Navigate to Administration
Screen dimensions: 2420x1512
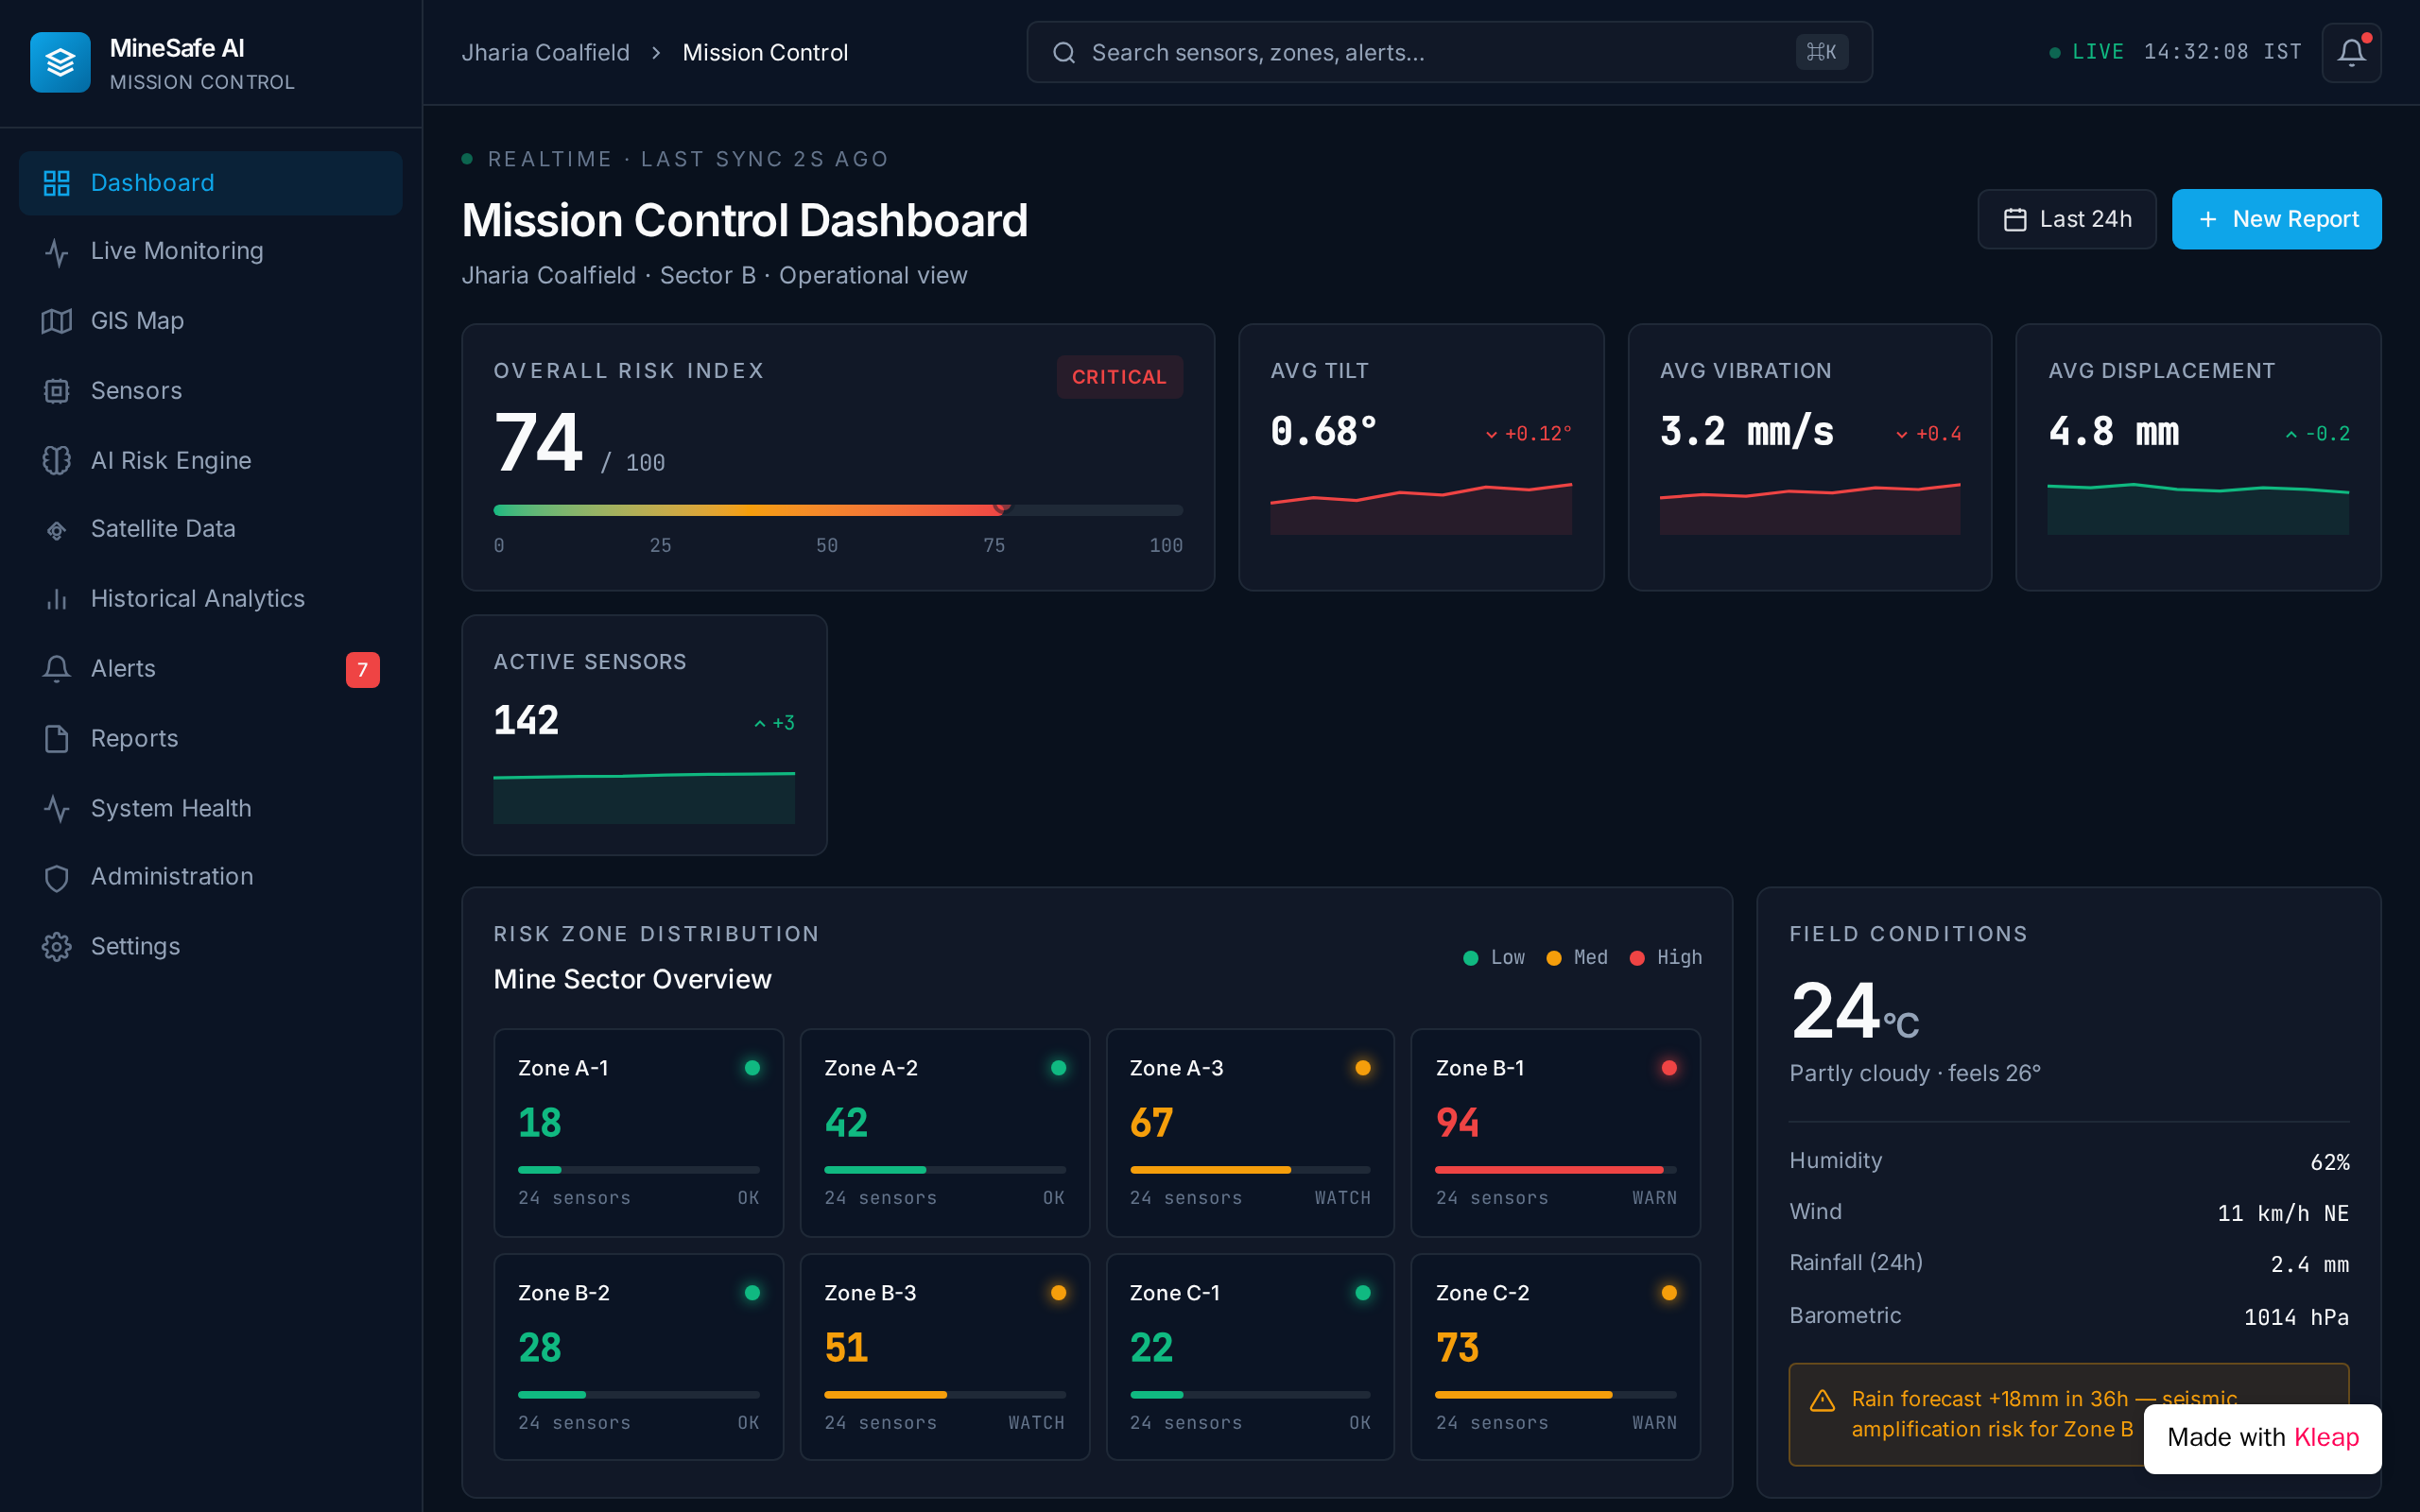point(210,878)
